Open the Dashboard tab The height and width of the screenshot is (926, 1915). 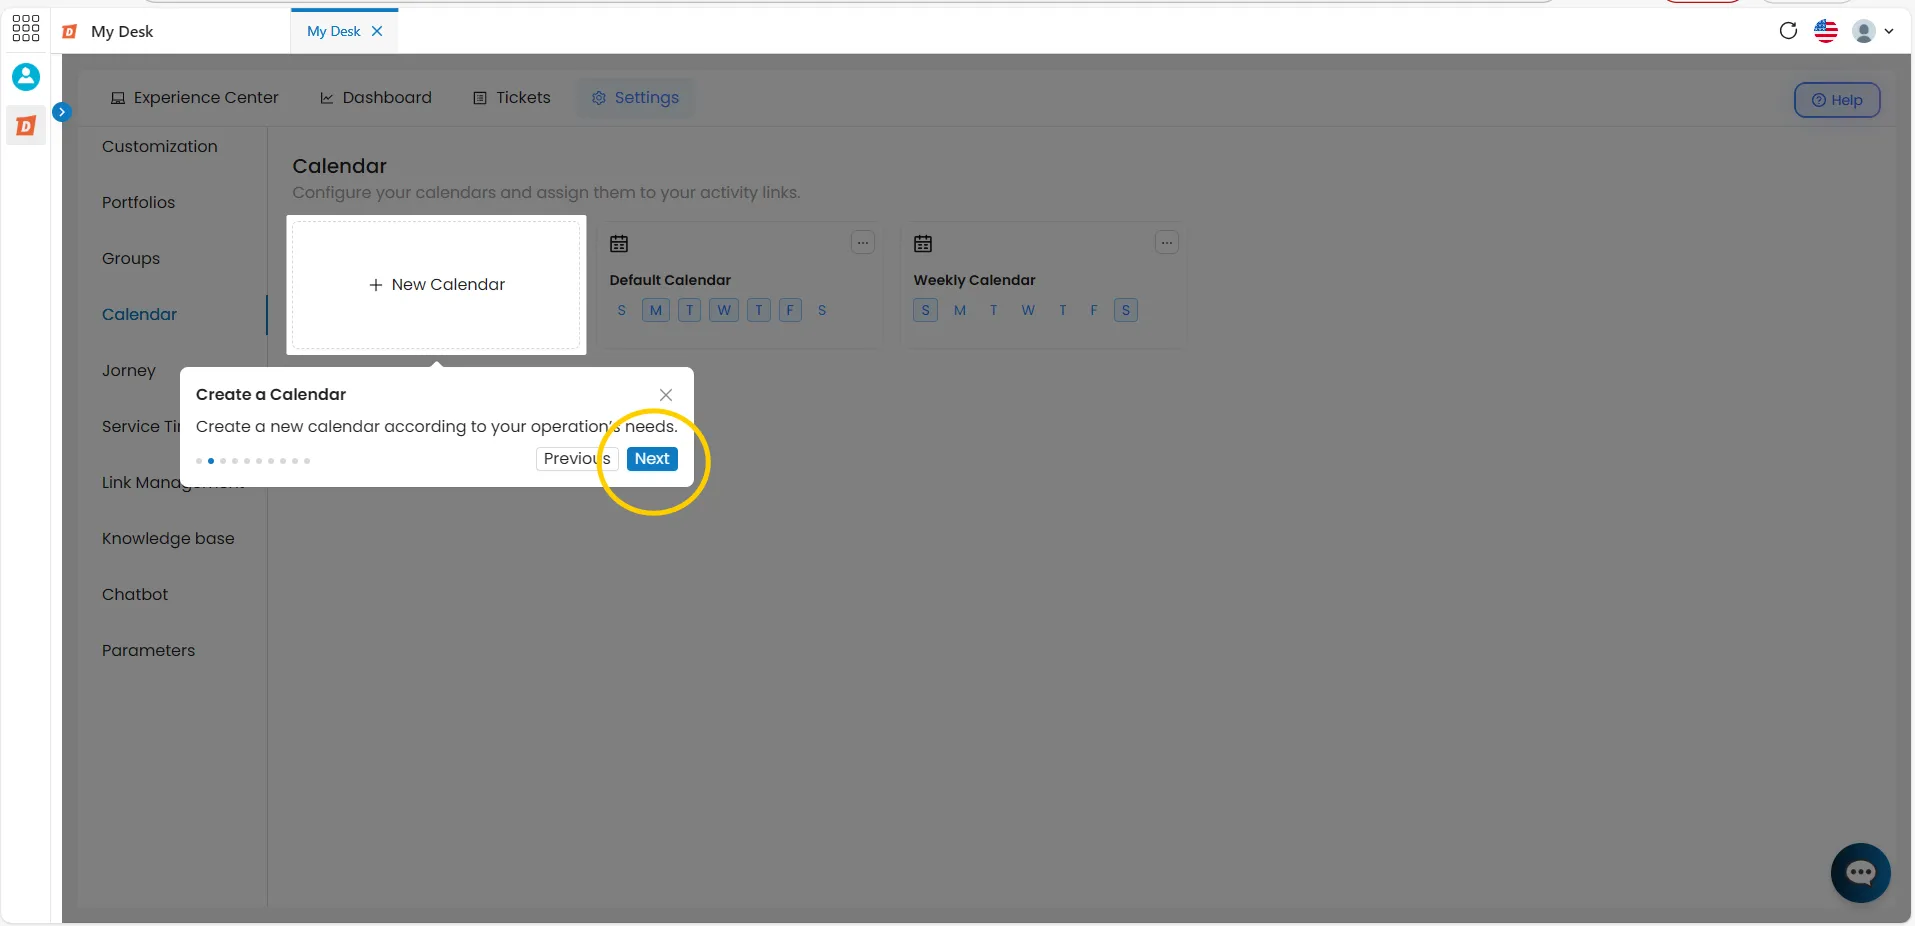pyautogui.click(x=376, y=98)
